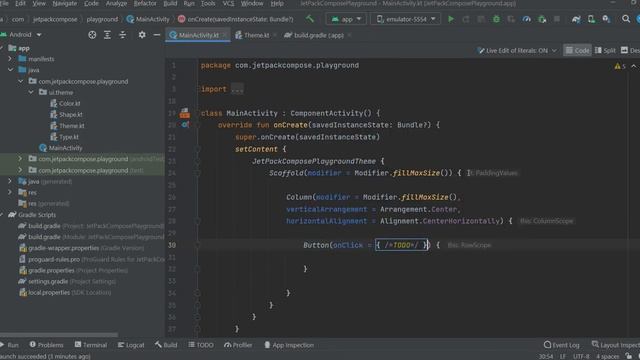Open the Event Log

[x=562, y=345]
